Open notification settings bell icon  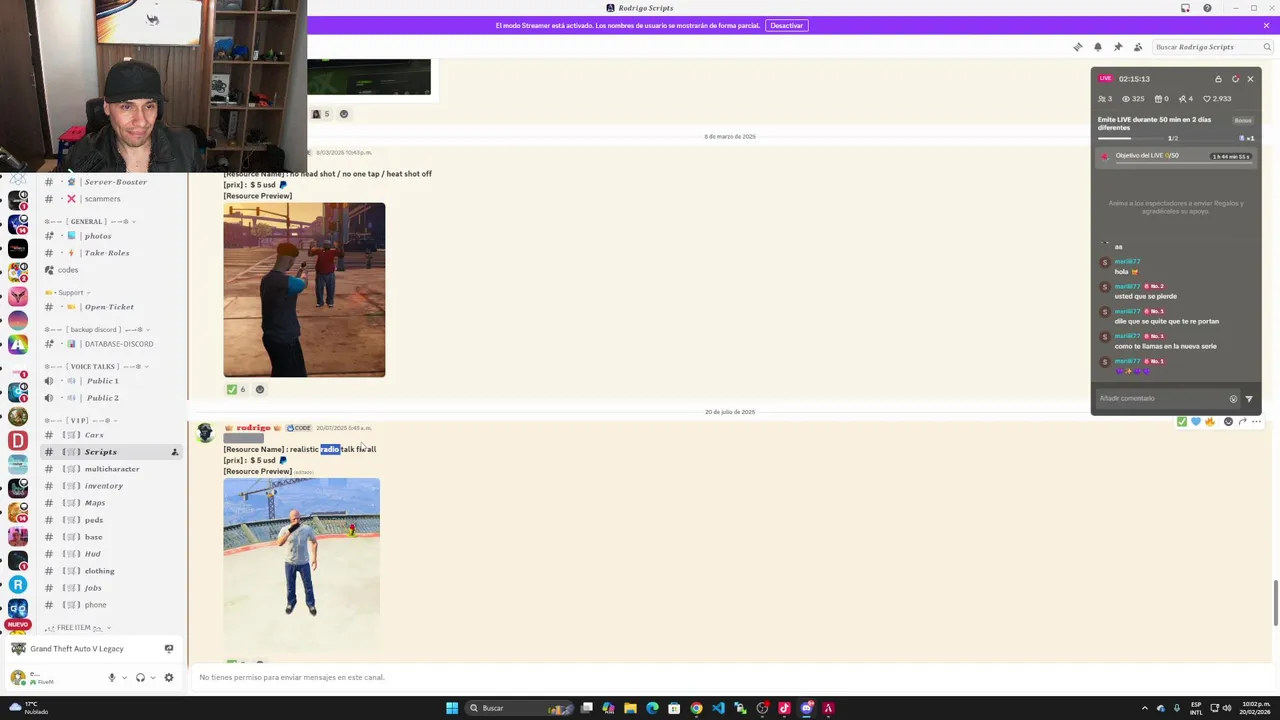[1097, 47]
